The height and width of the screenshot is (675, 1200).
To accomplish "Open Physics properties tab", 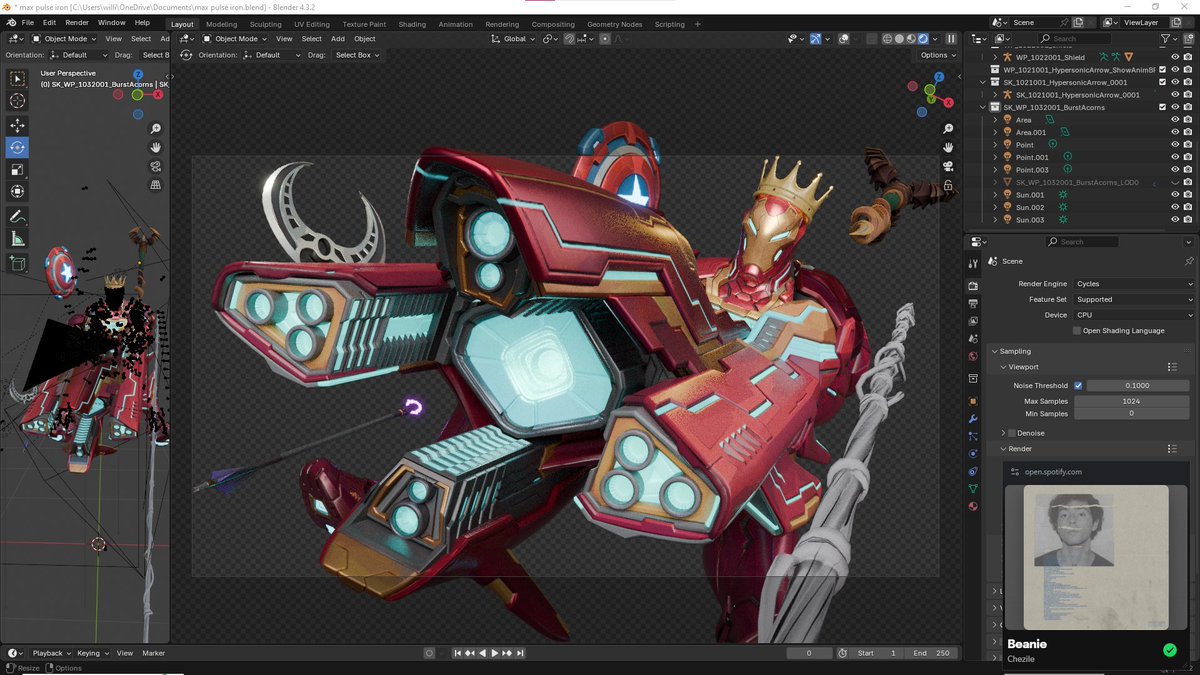I will pyautogui.click(x=973, y=453).
